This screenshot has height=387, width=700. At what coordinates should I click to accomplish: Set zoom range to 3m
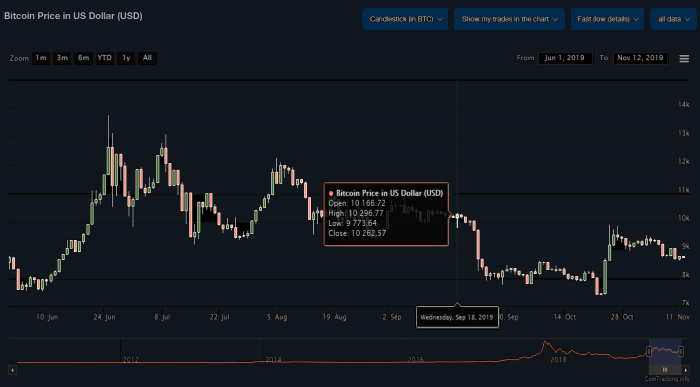(62, 58)
